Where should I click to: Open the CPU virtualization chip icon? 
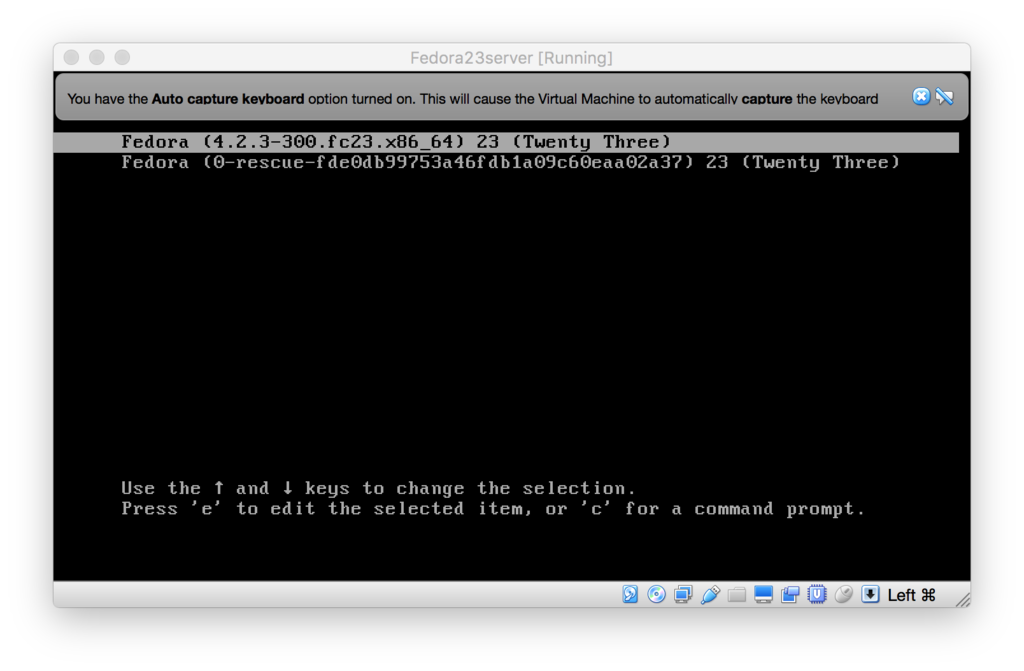coord(817,594)
